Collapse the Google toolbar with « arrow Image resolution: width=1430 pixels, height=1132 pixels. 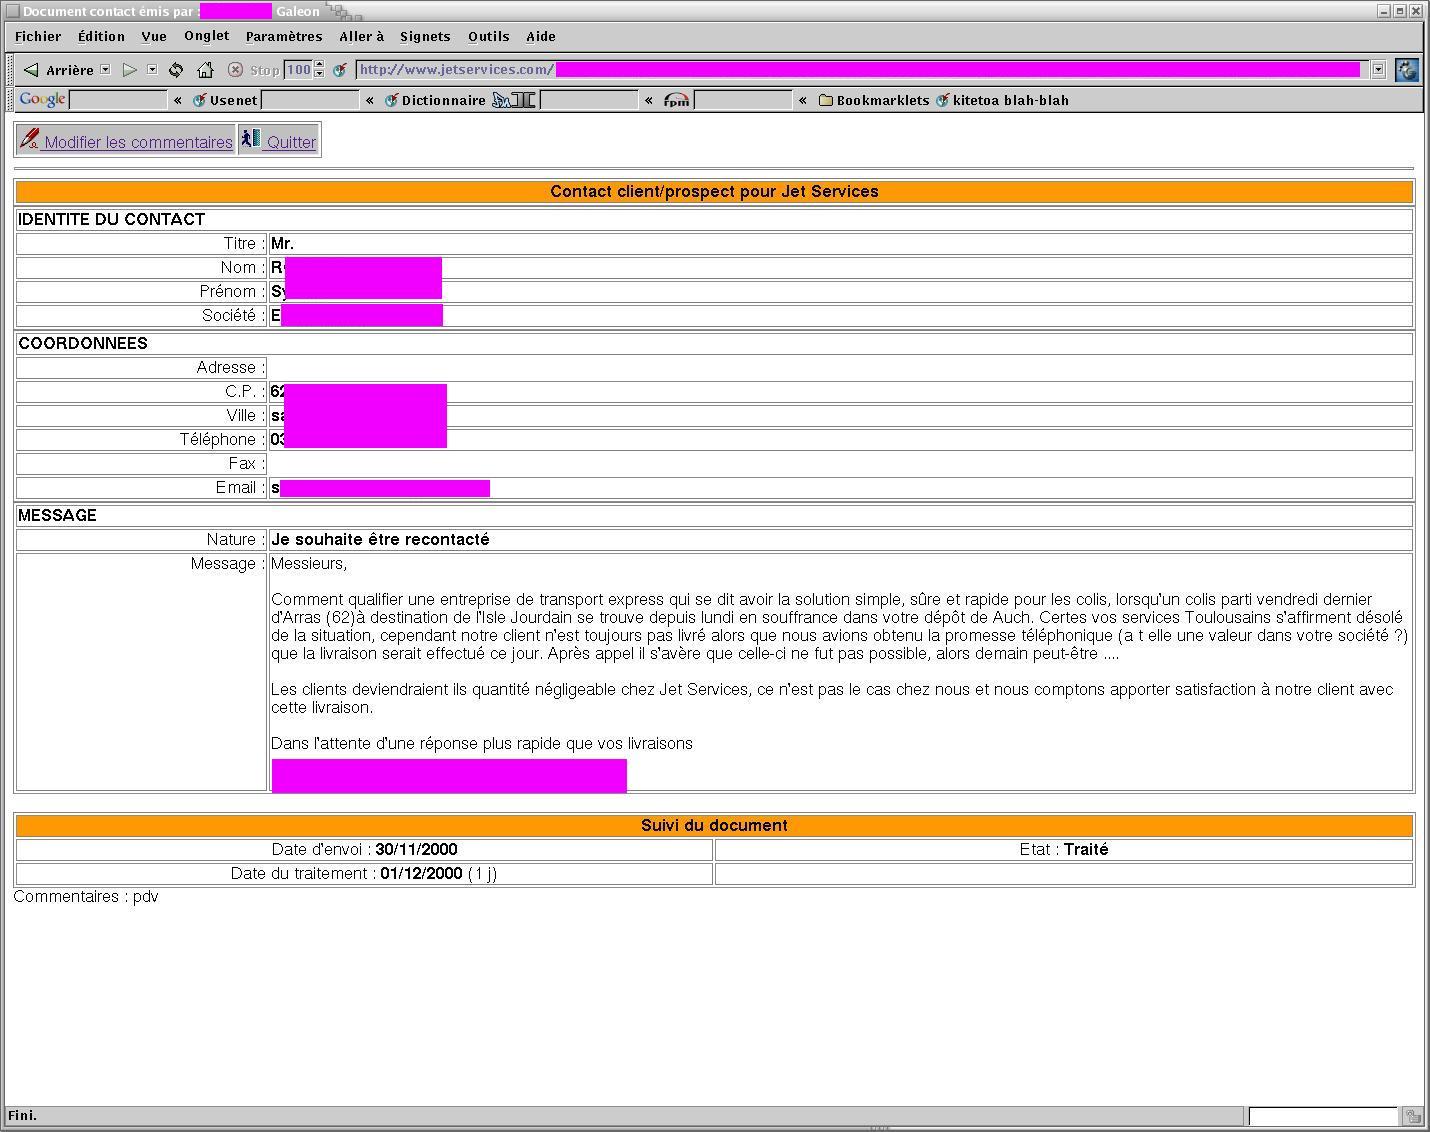tap(178, 100)
